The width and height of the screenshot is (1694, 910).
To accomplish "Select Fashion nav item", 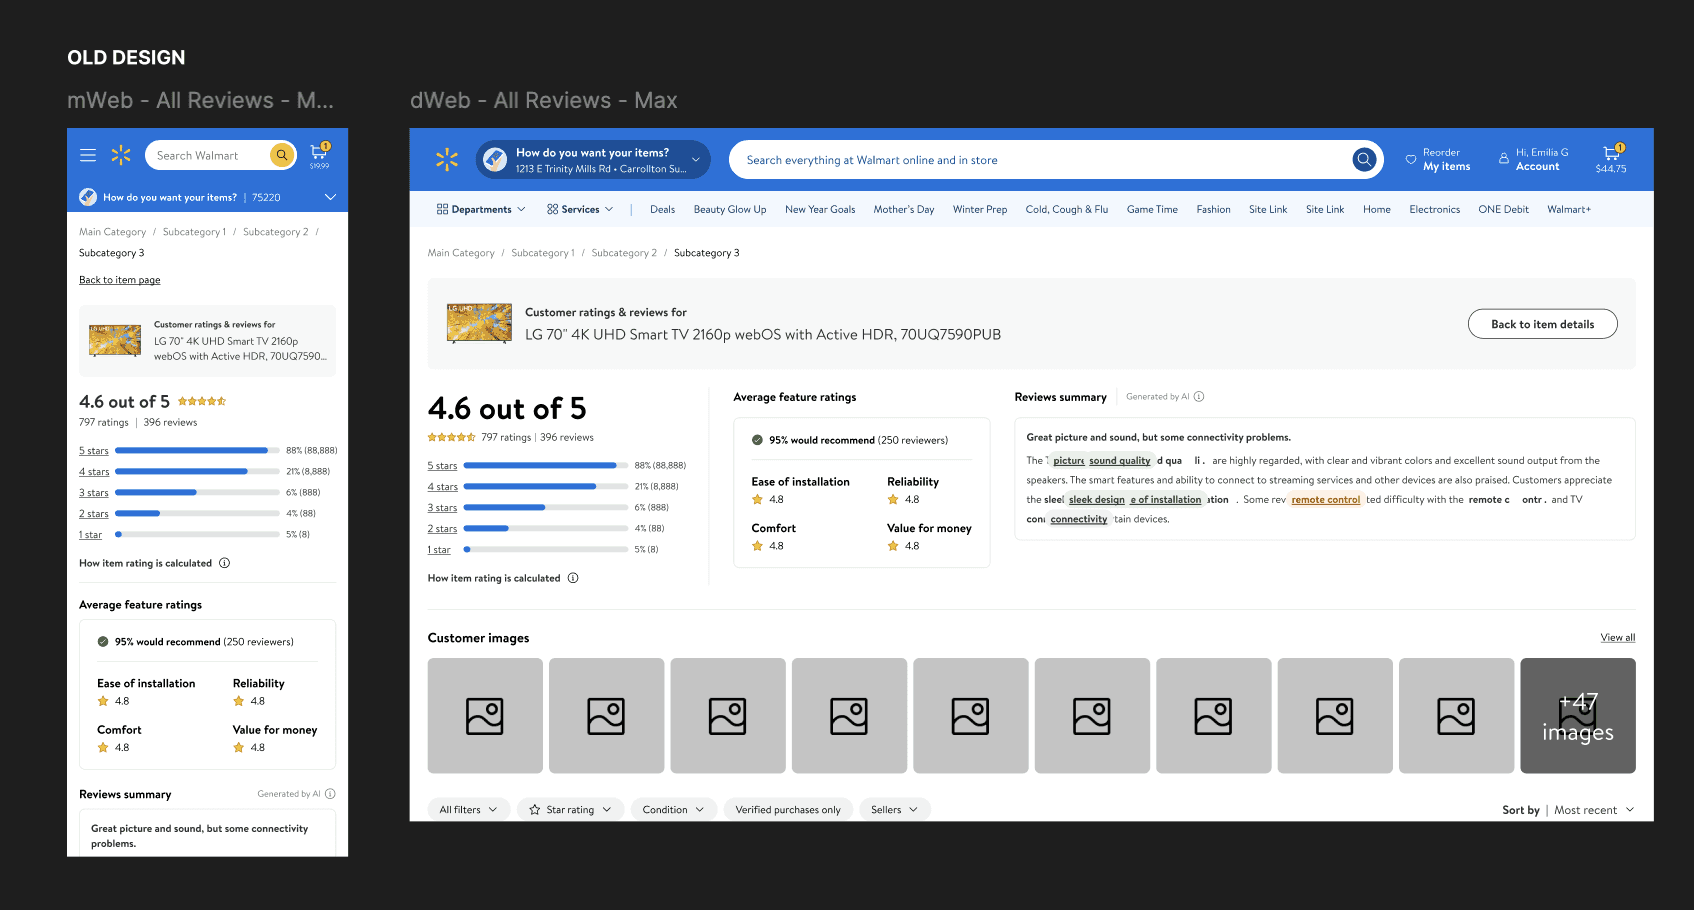I will (1213, 209).
